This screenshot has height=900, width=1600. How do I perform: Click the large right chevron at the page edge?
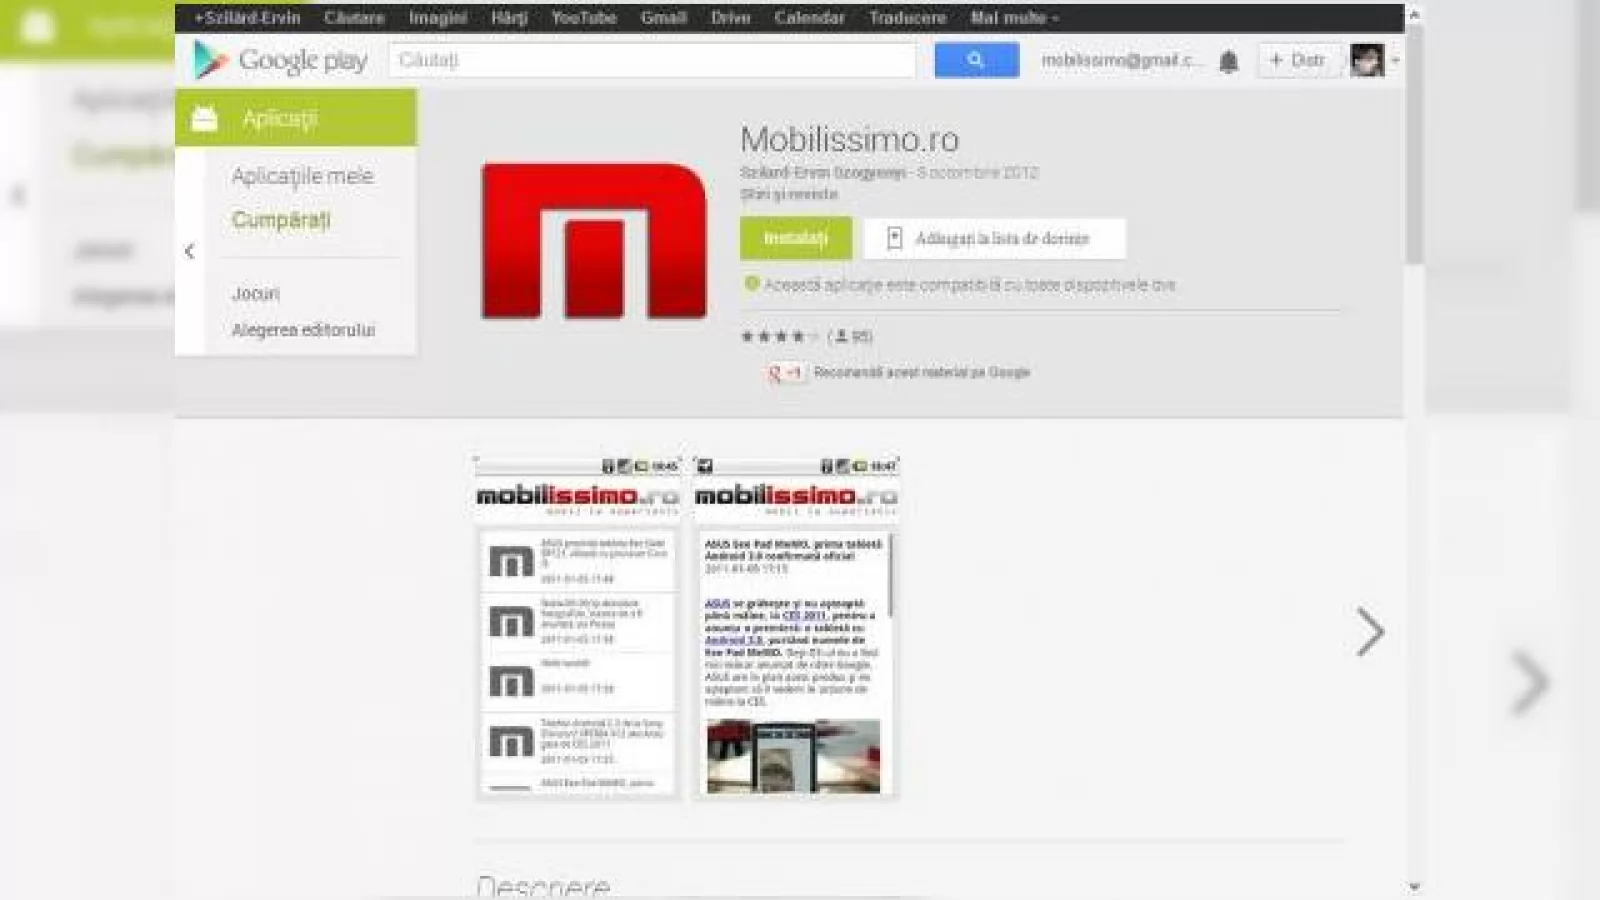1530,683
